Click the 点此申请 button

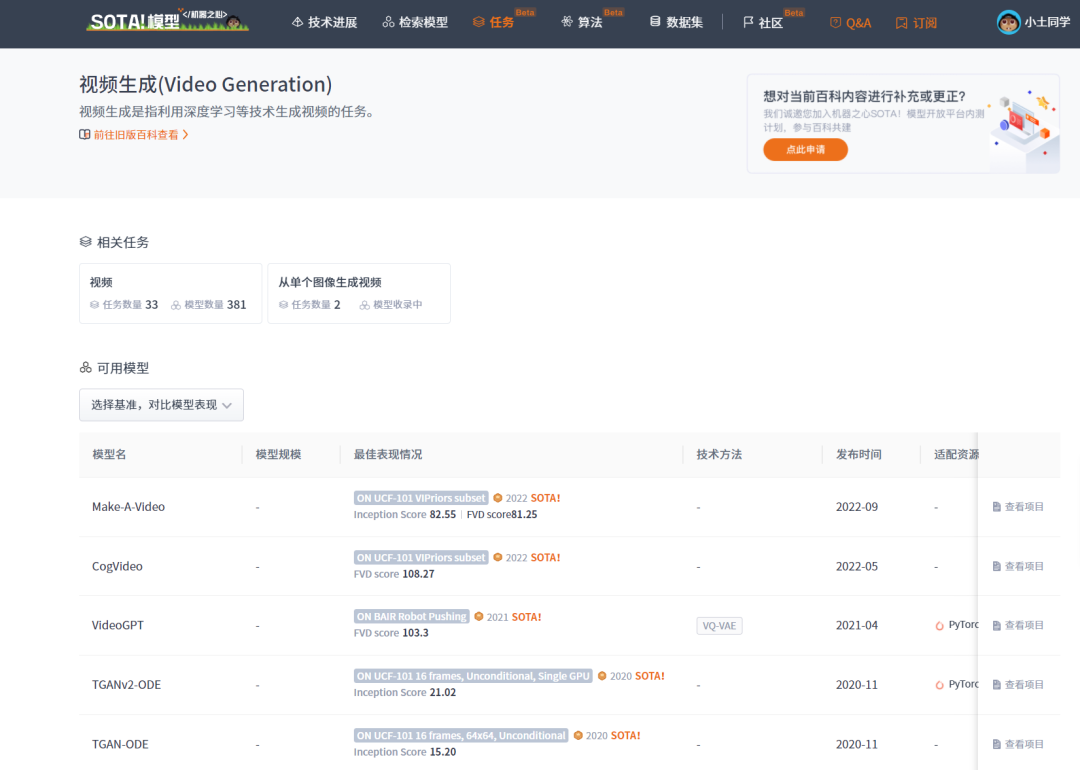[x=805, y=149]
